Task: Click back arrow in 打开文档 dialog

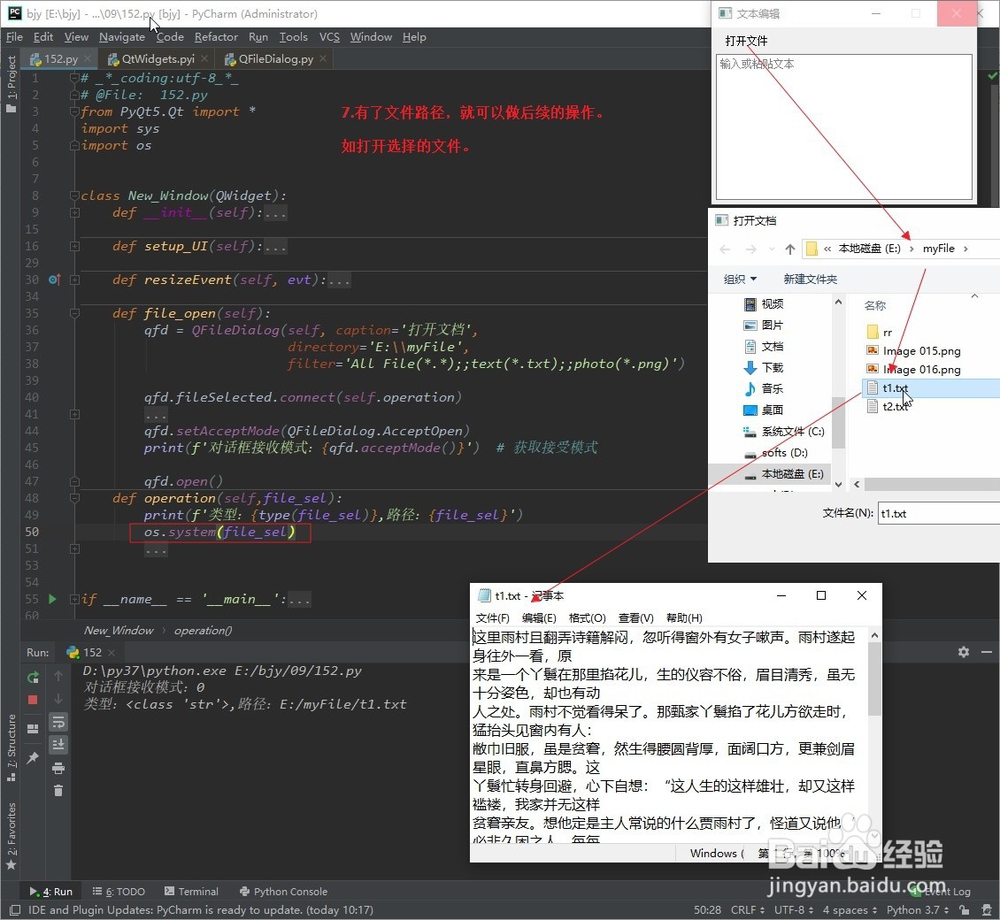Action: (725, 249)
